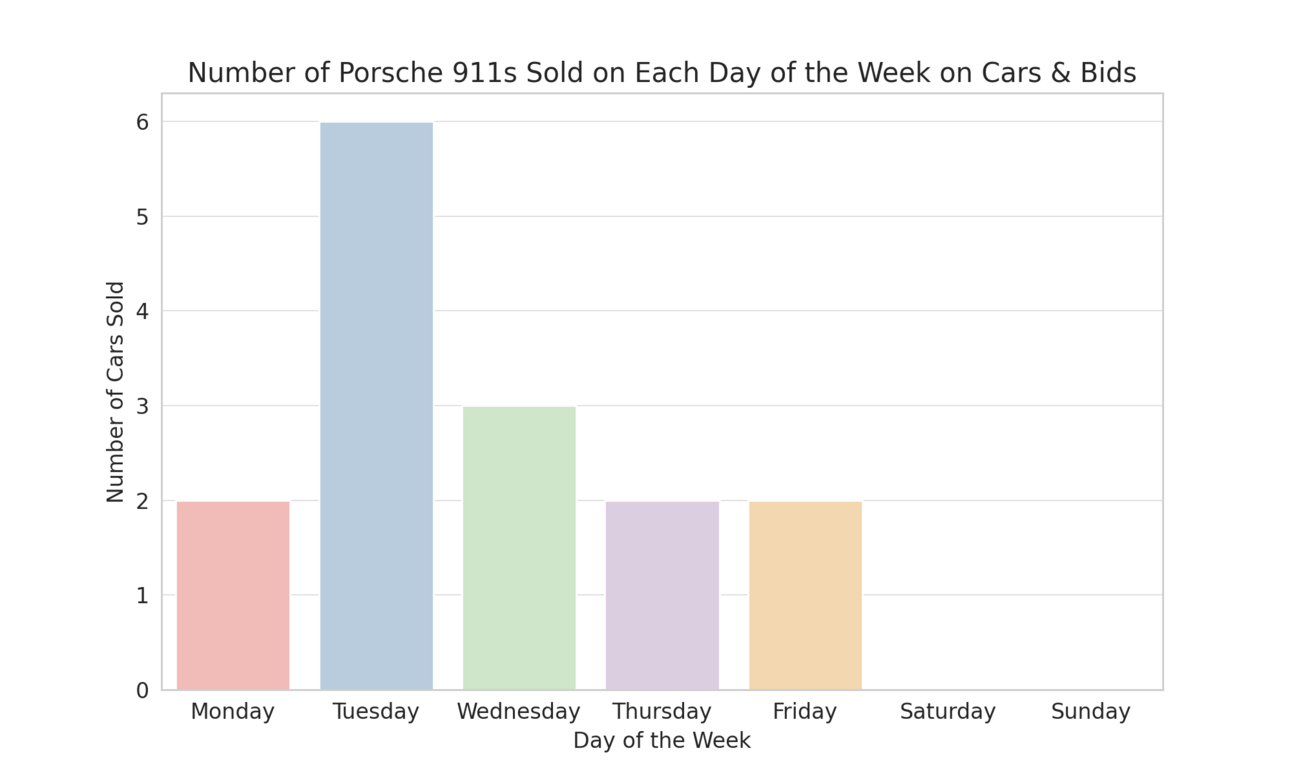The image size is (1292, 775).
Task: Click the orange Friday bar
Action: coord(805,595)
